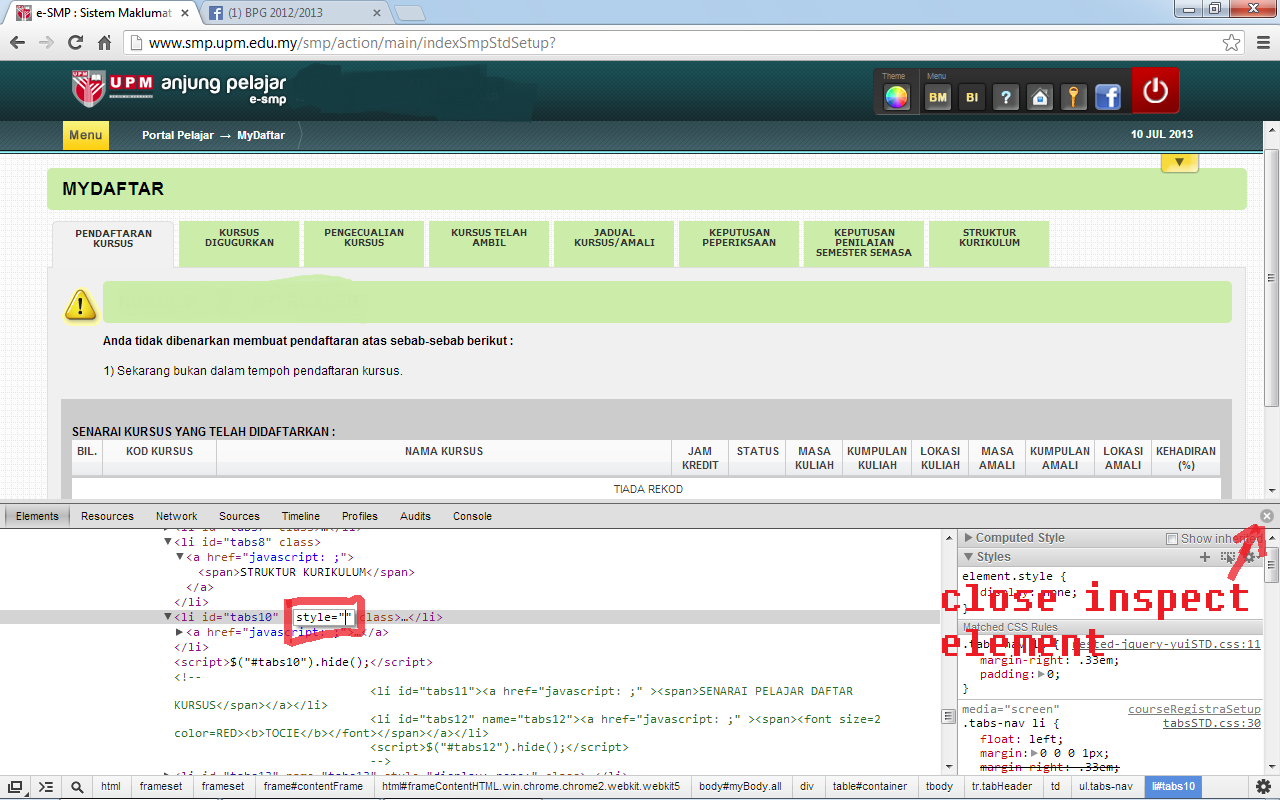Screen dimensions: 1280x800
Task: Open the Theme color wheel picker
Action: [x=897, y=97]
